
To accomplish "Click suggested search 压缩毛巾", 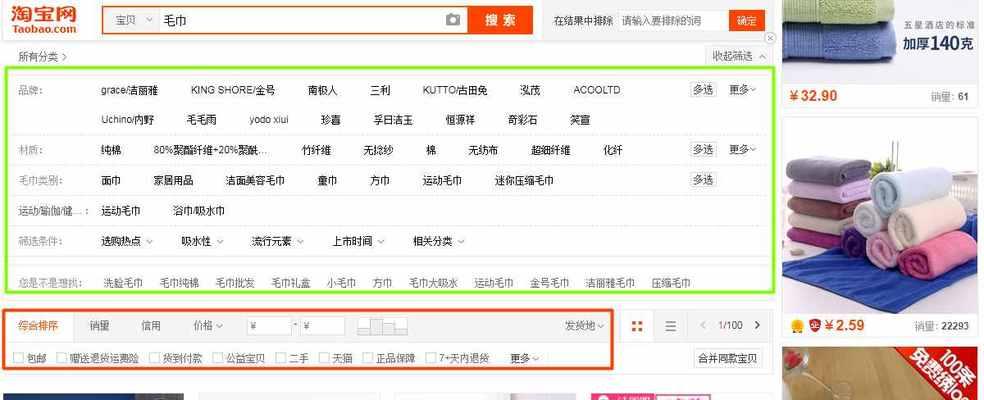I will (671, 283).
